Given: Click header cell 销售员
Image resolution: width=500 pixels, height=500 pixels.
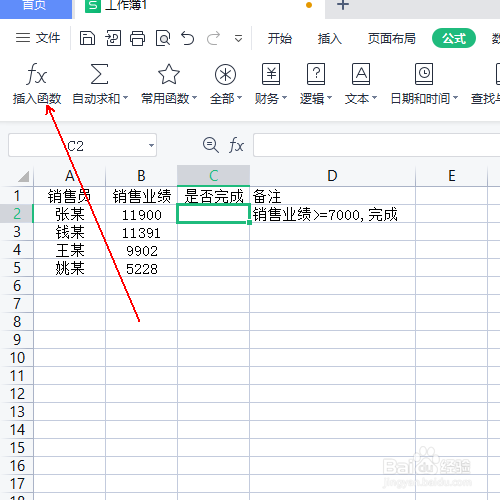Looking at the screenshot, I should [70, 196].
